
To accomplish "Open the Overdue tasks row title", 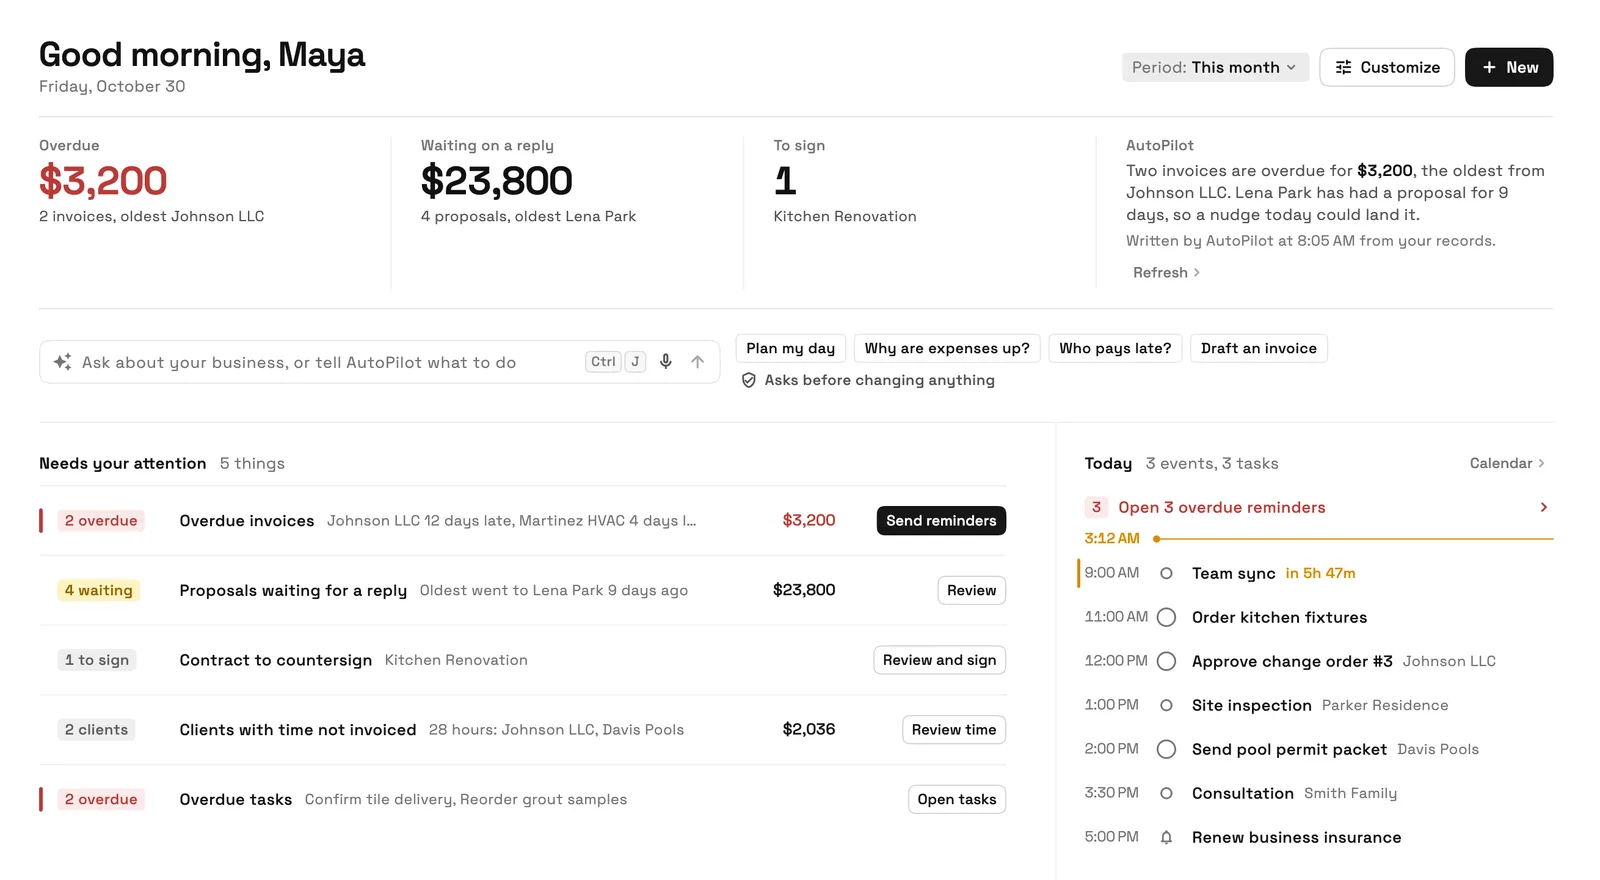I will pos(236,800).
